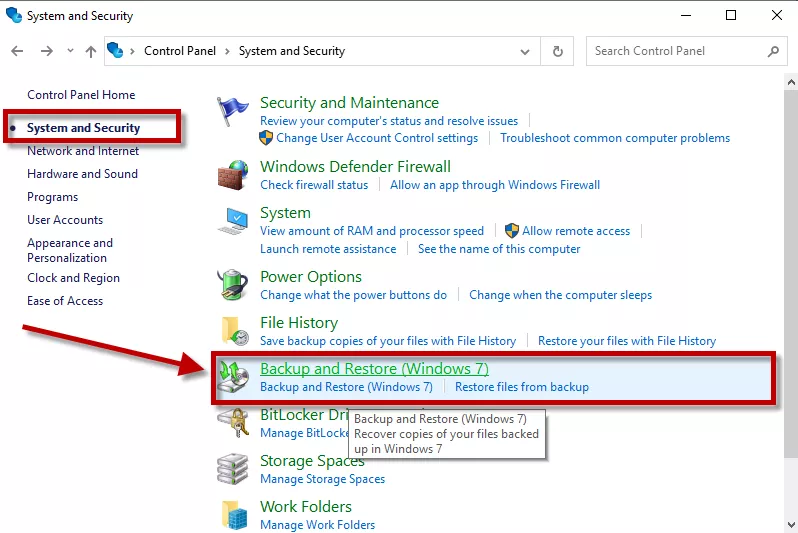The height and width of the screenshot is (533, 798).
Task: Open Network and Internet category
Action: coord(83,151)
